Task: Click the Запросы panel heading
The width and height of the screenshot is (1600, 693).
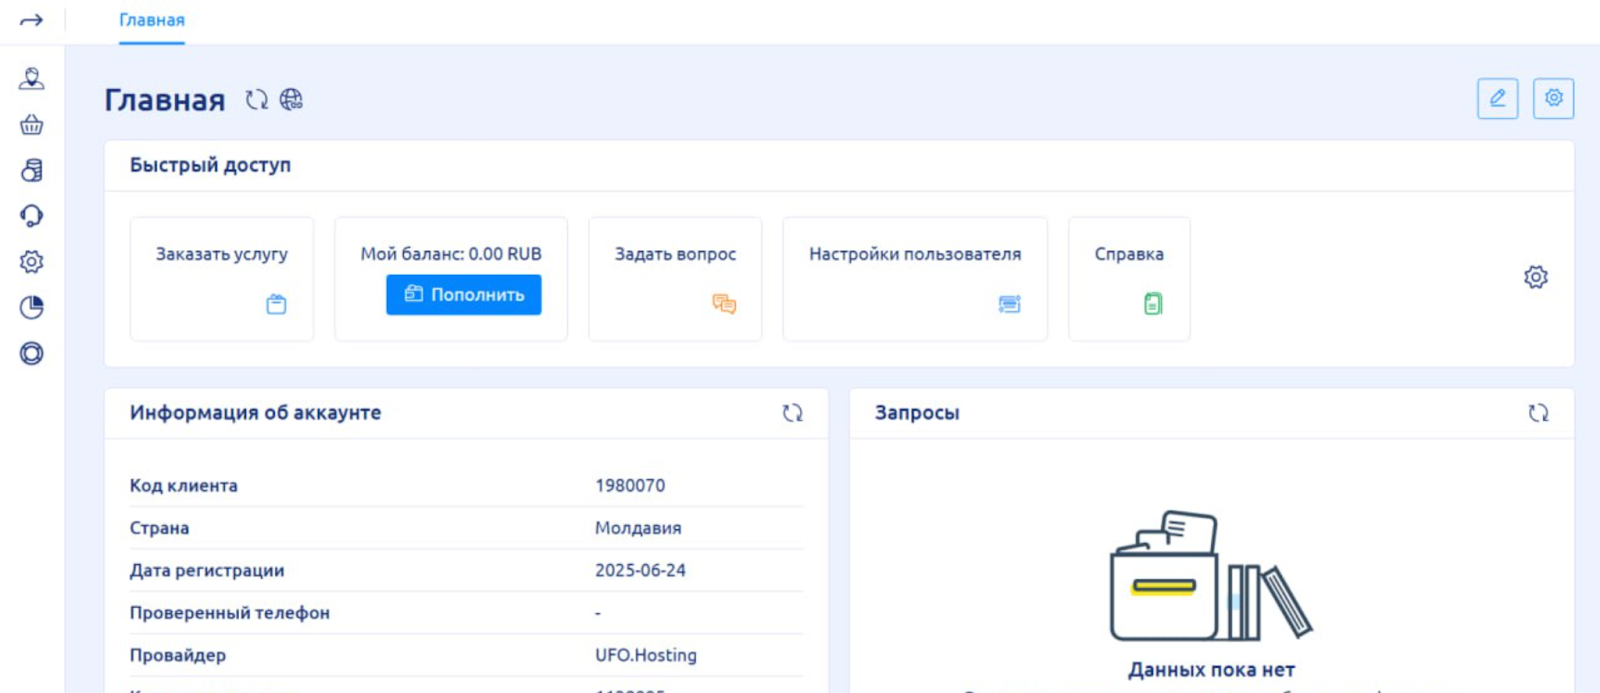Action: [917, 413]
